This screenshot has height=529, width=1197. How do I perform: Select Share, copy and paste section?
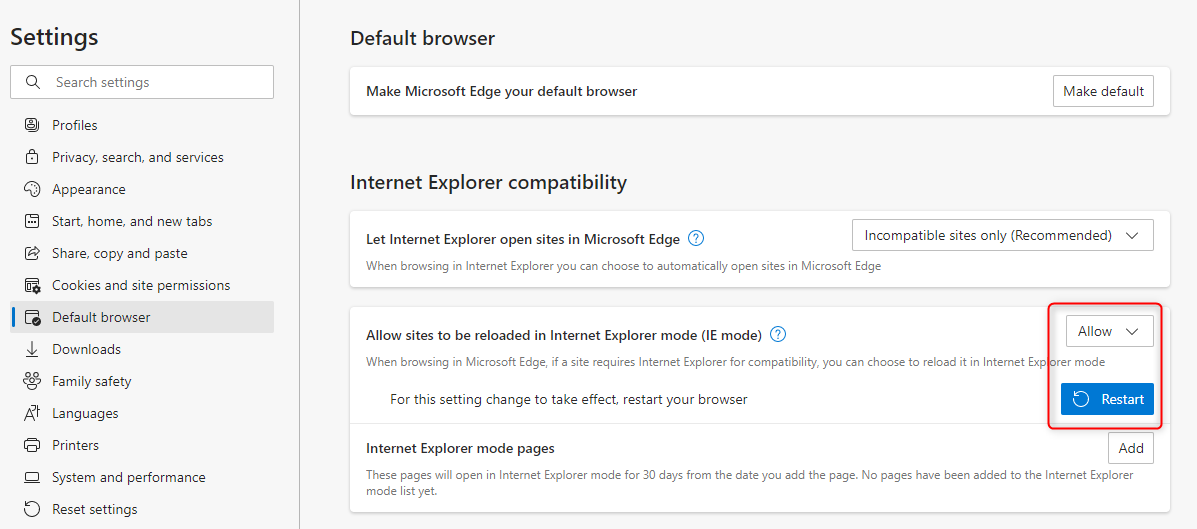coord(120,253)
